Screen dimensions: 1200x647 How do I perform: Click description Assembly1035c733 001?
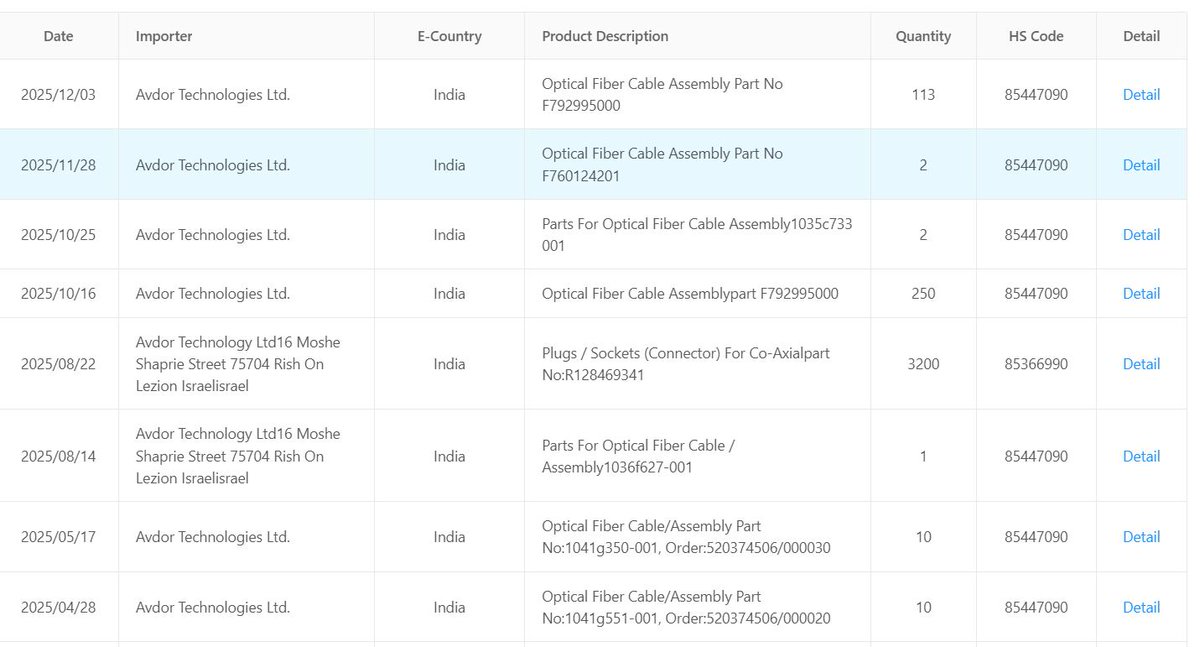(697, 235)
